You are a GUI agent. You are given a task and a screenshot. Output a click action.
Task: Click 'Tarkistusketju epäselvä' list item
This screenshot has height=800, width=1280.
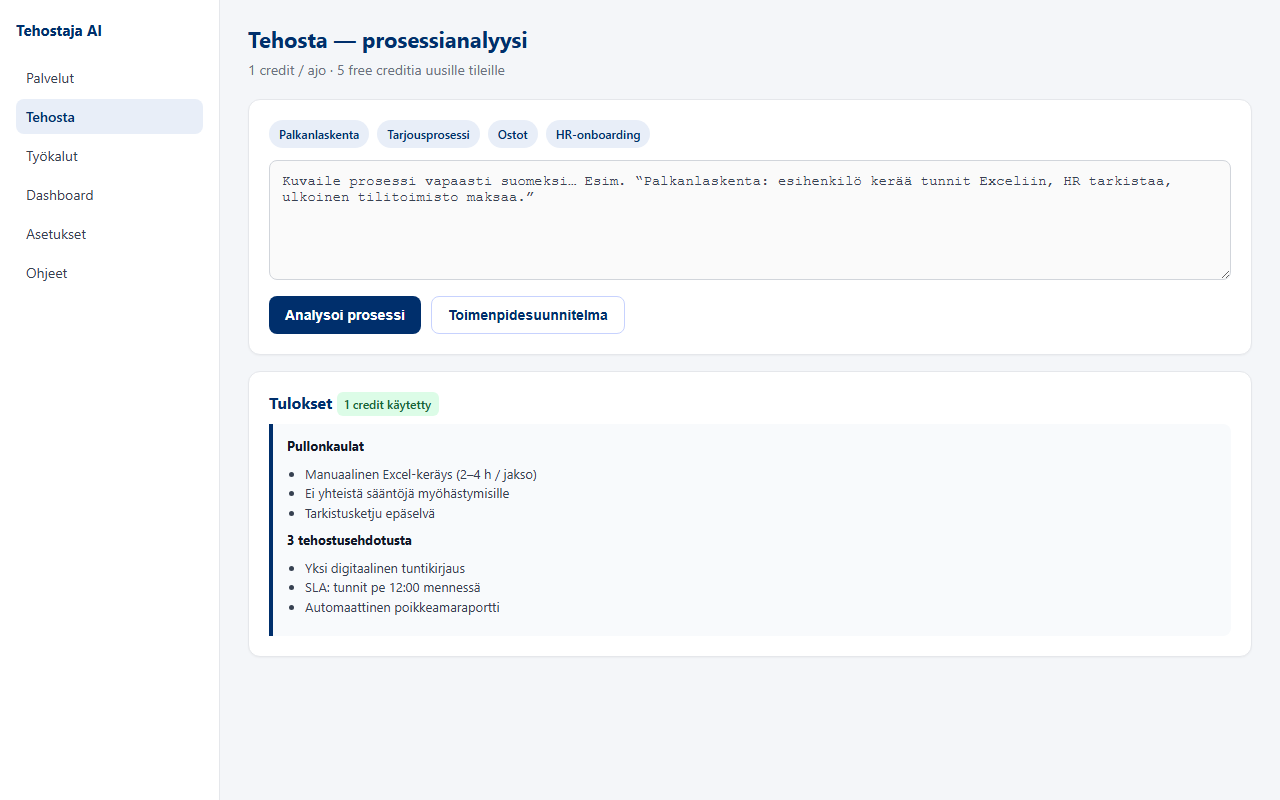370,514
